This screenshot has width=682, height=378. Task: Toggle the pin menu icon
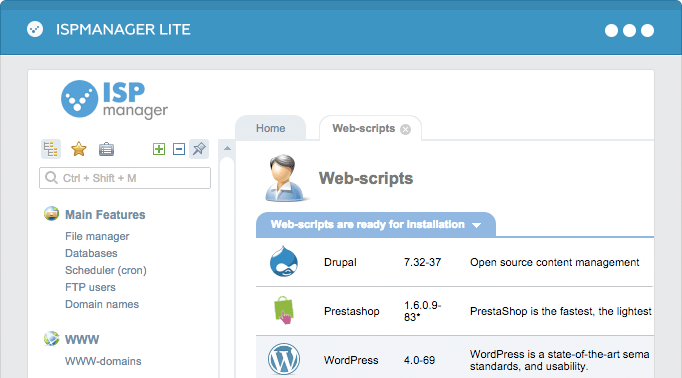[199, 149]
